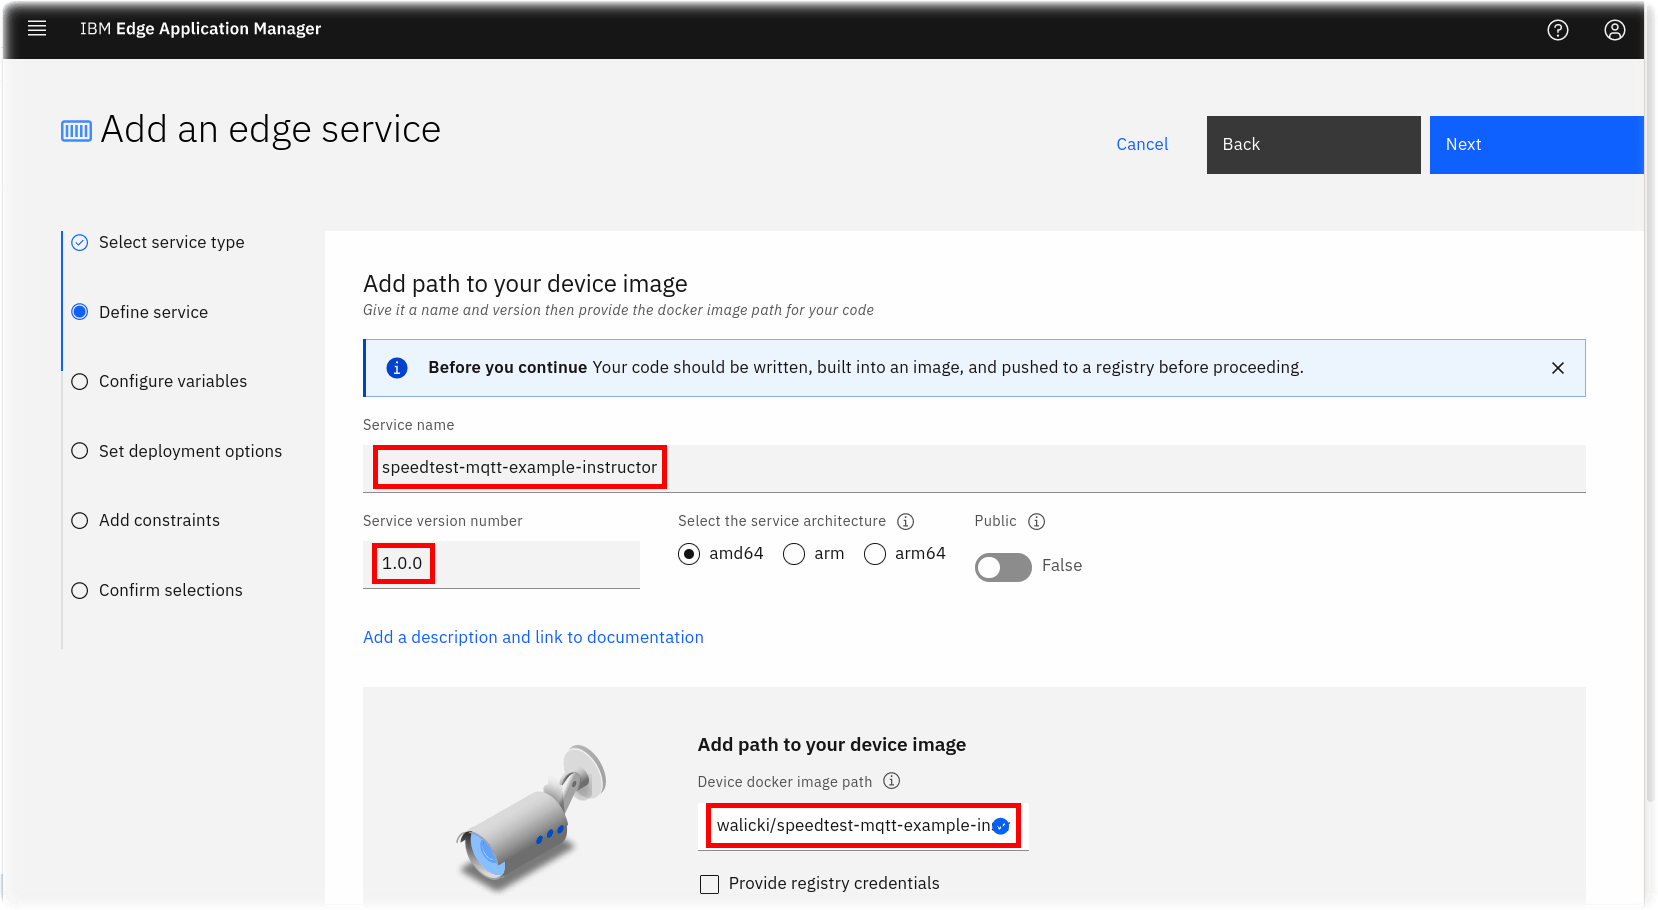The height and width of the screenshot is (910, 1658).
Task: Open the user profile avatar icon
Action: tap(1615, 30)
